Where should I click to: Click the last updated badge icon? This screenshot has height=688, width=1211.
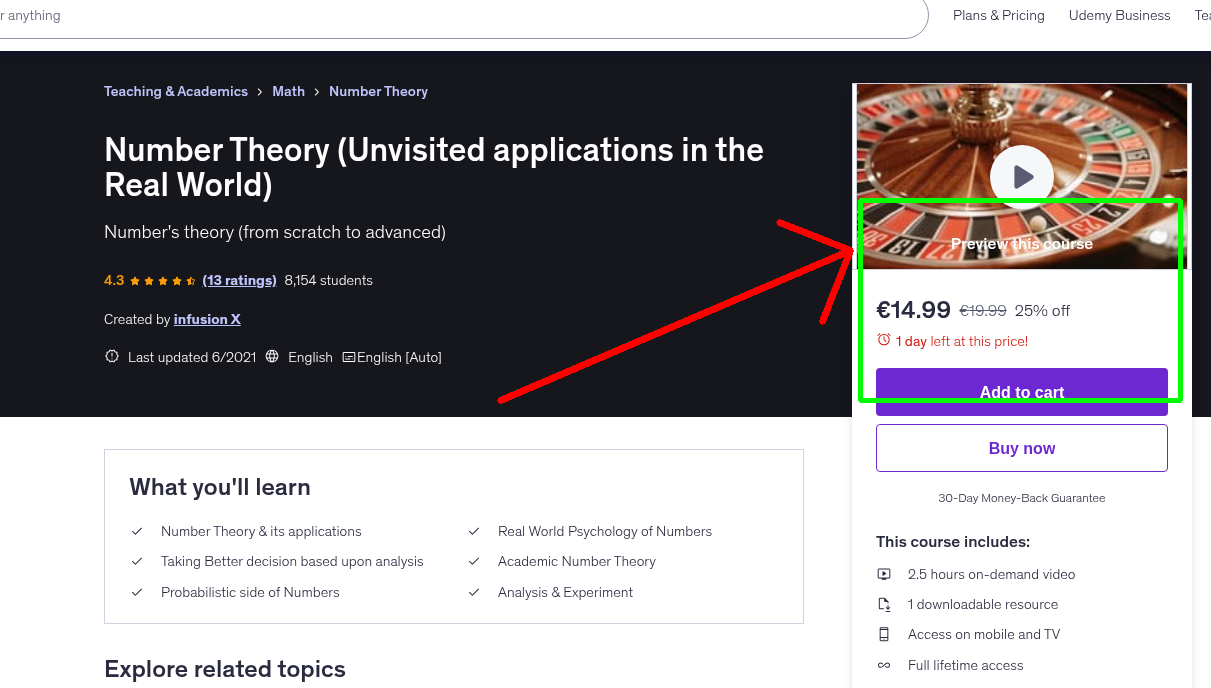point(112,357)
